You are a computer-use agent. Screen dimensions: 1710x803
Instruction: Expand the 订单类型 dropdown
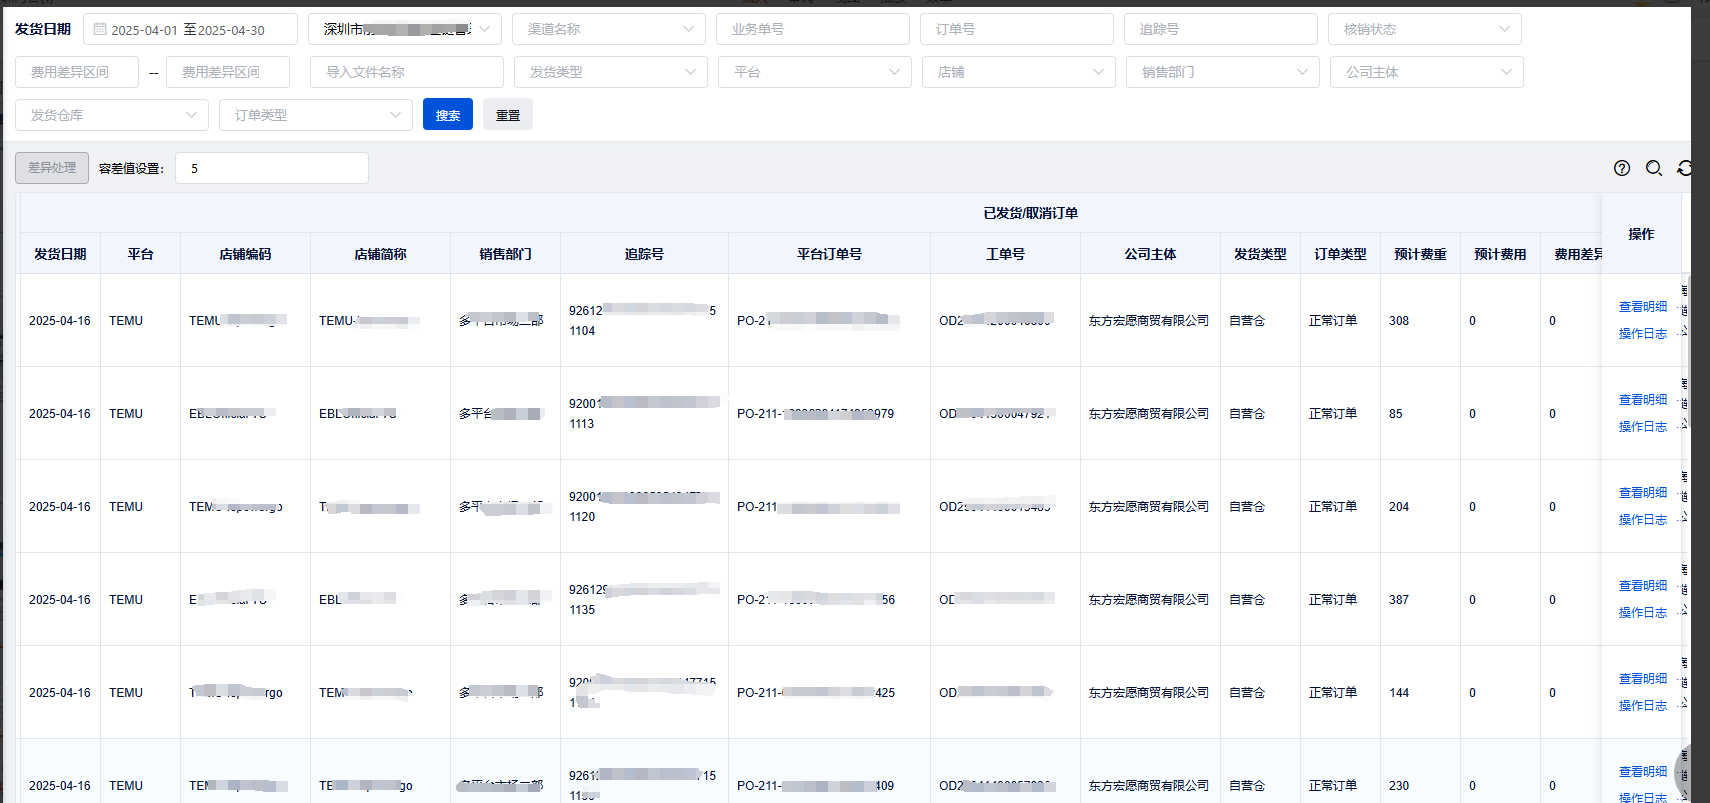click(316, 115)
